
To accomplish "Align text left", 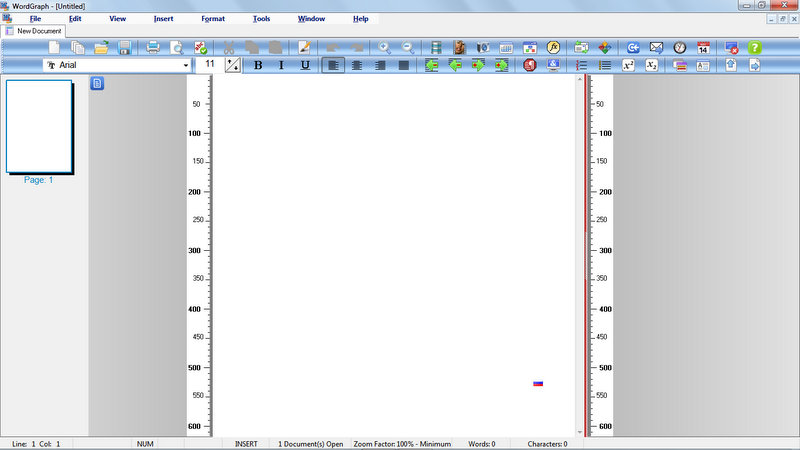I will pos(333,65).
